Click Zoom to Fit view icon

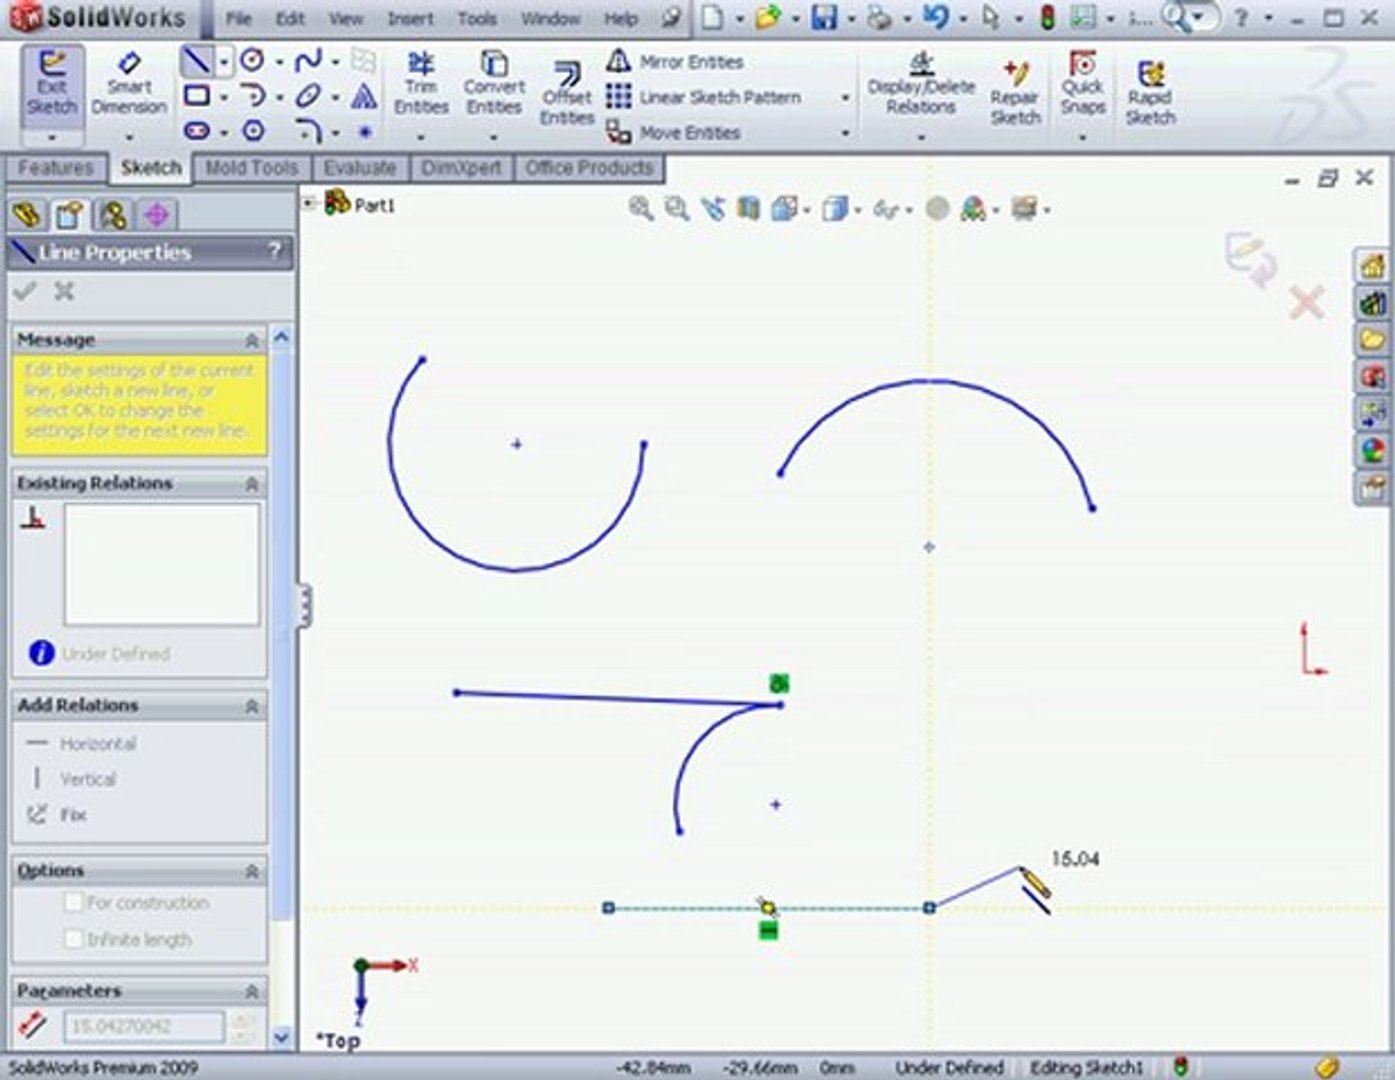pyautogui.click(x=641, y=208)
